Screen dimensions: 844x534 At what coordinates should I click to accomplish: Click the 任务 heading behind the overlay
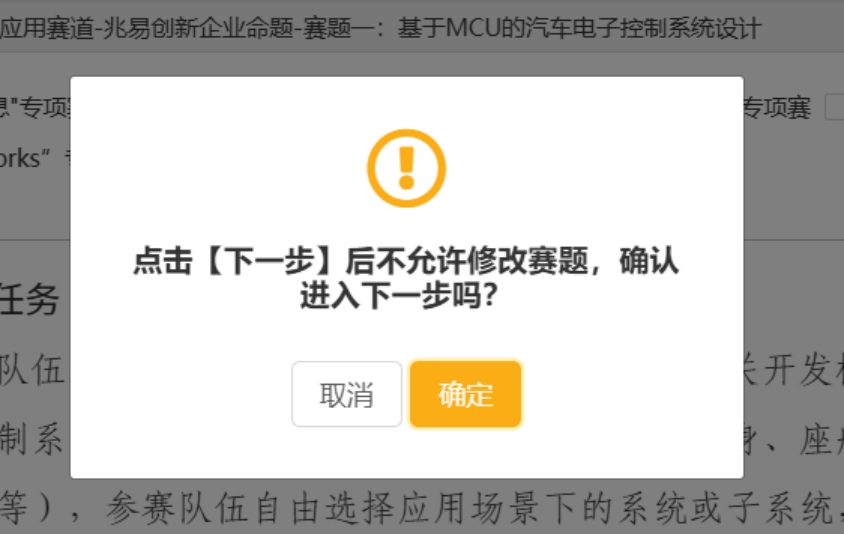tap(29, 300)
